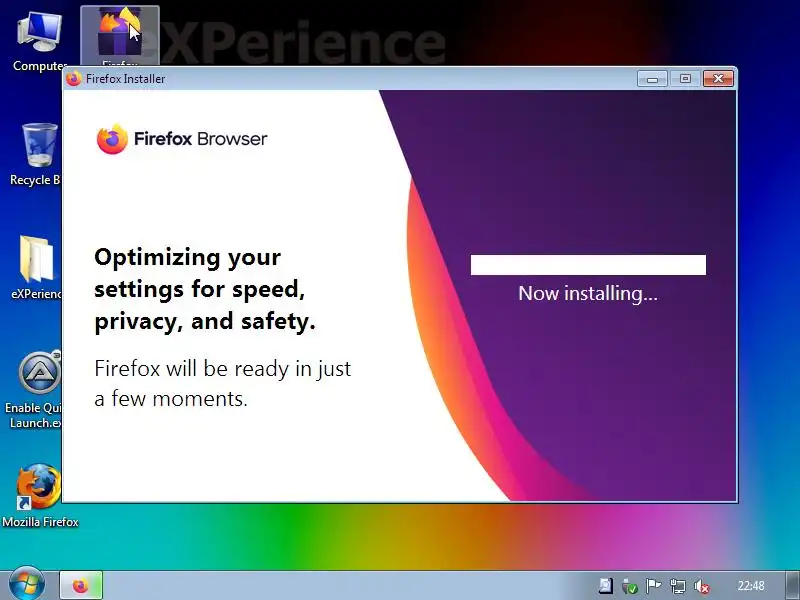Viewport: 800px width, 600px height.
Task: Select the eXPerience folder desktop icon
Action: (36, 267)
